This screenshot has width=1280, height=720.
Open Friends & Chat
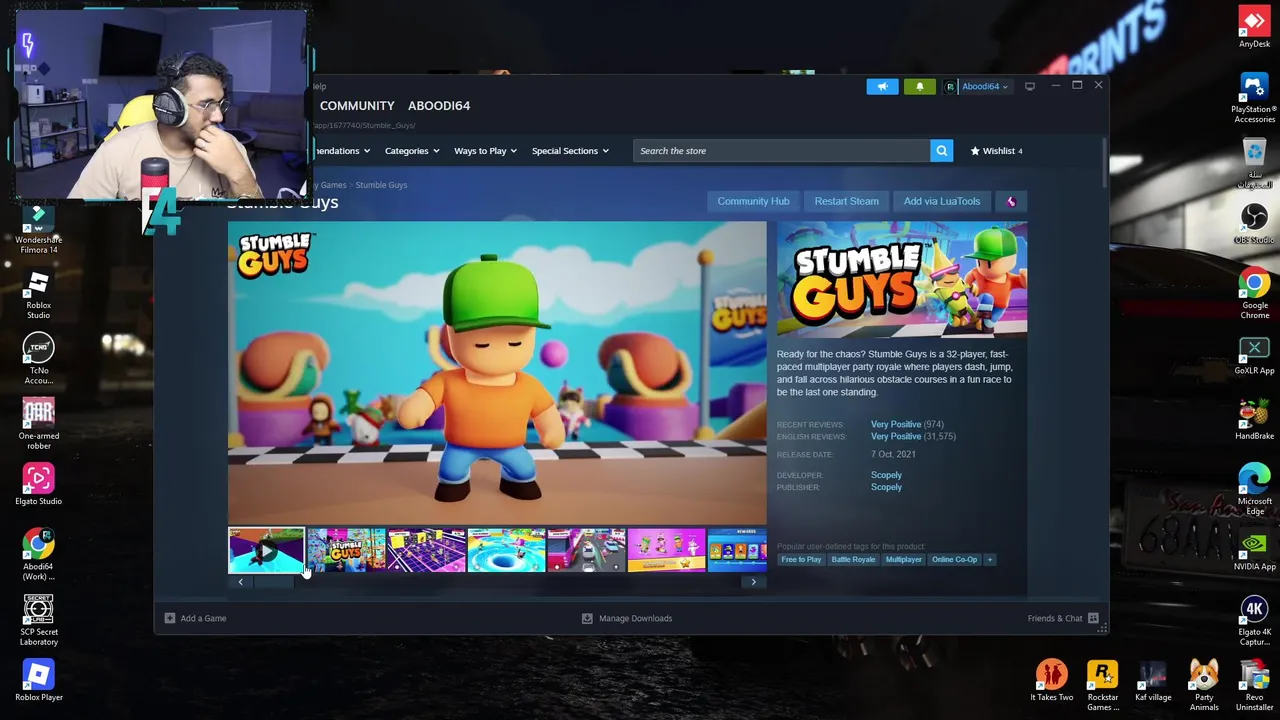click(x=1063, y=618)
